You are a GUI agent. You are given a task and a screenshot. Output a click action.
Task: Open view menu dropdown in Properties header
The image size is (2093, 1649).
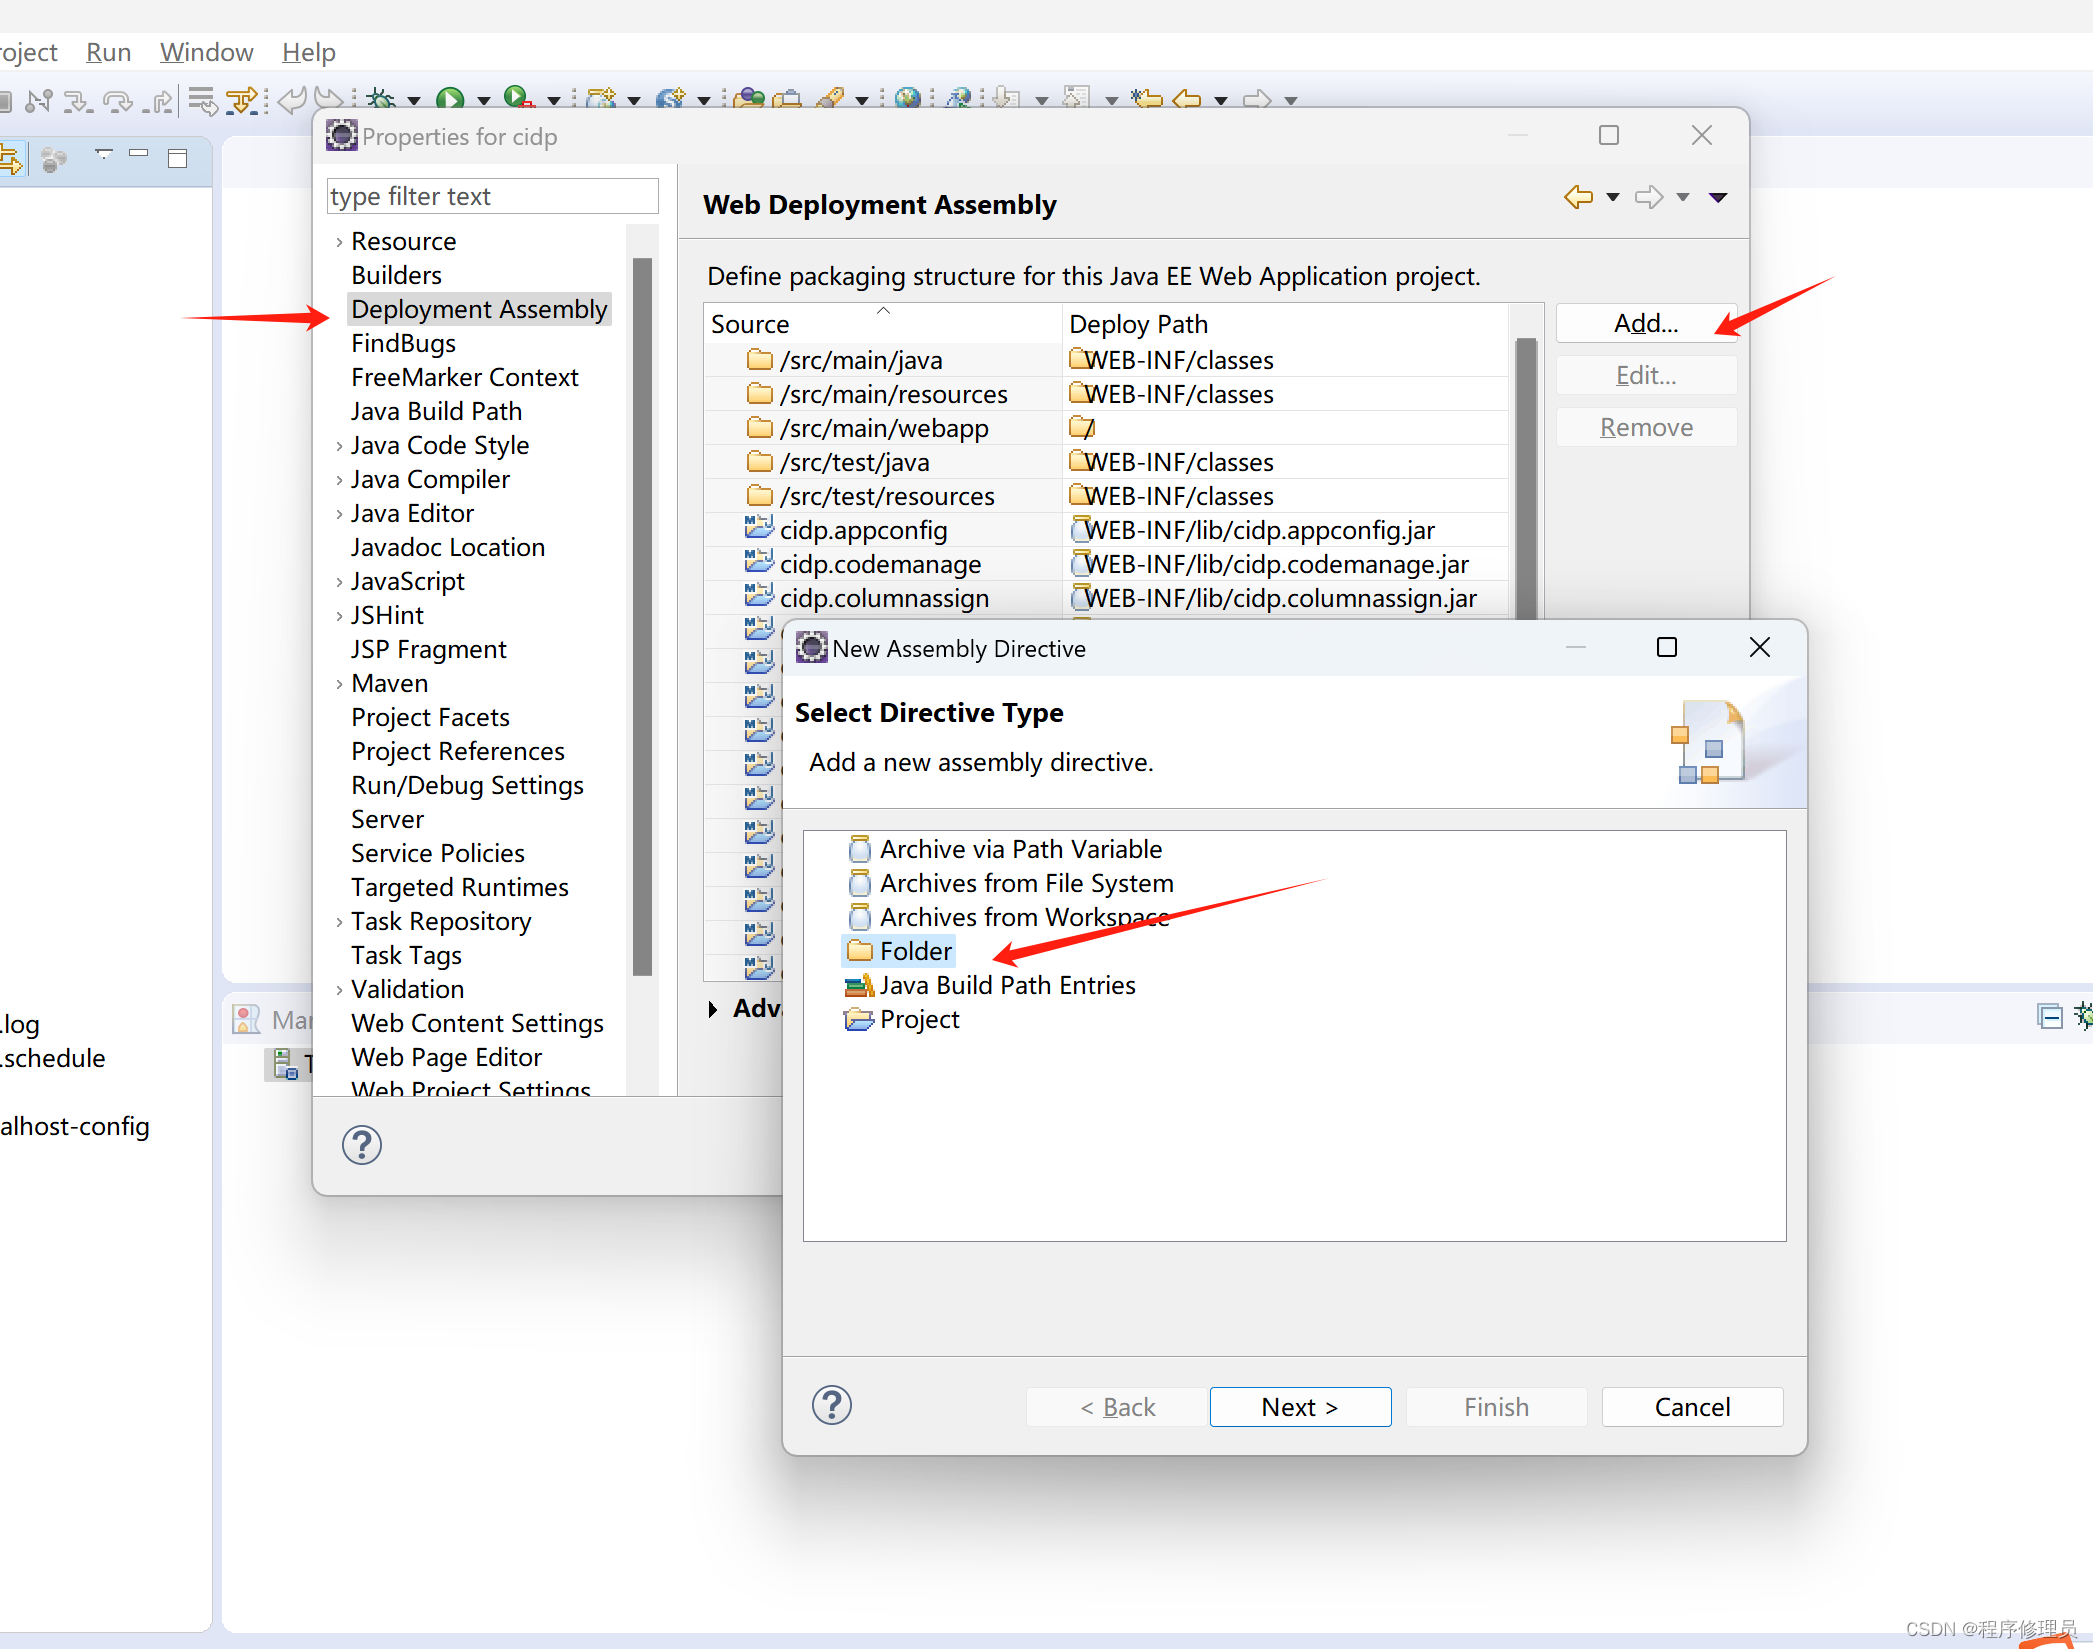(x=1718, y=197)
